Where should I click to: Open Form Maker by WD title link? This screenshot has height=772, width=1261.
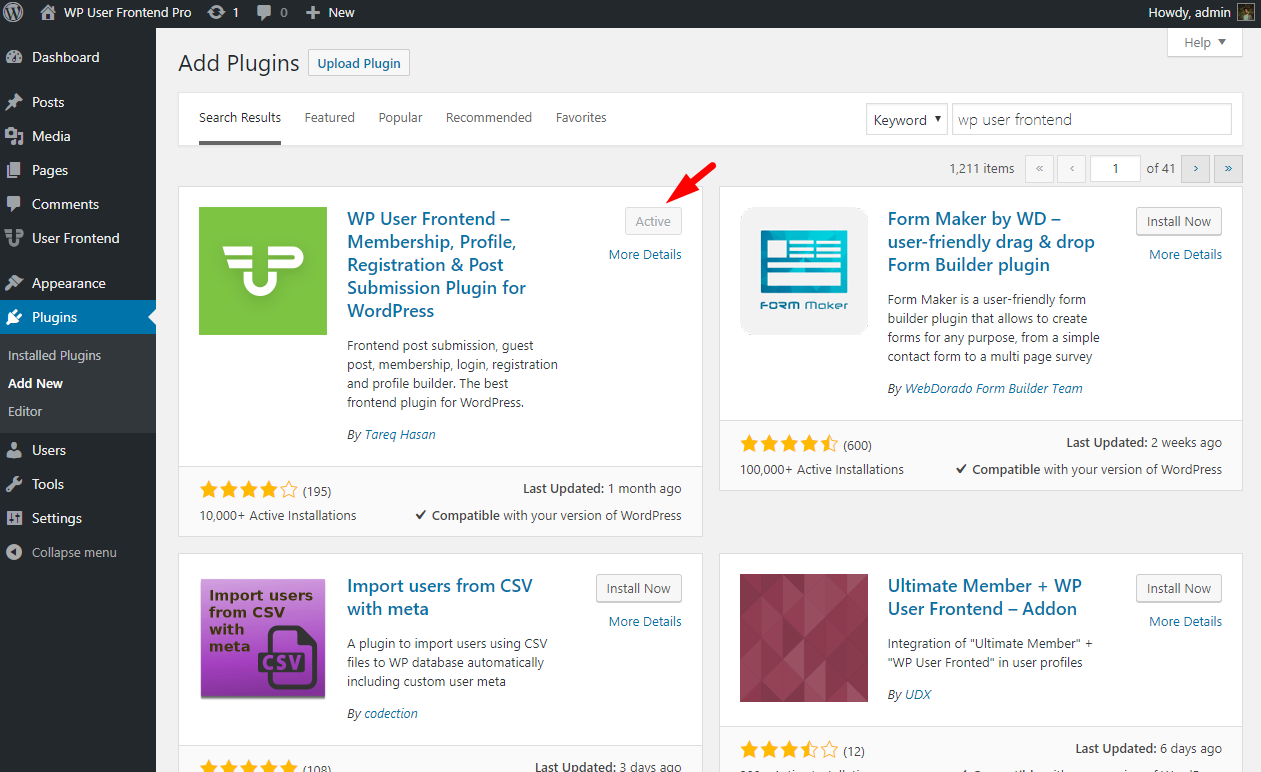[991, 242]
